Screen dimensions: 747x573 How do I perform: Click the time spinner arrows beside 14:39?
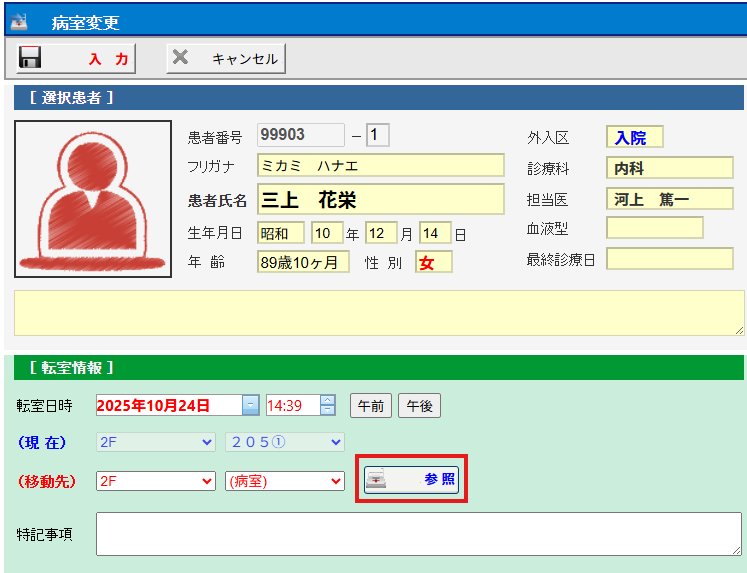click(327, 405)
